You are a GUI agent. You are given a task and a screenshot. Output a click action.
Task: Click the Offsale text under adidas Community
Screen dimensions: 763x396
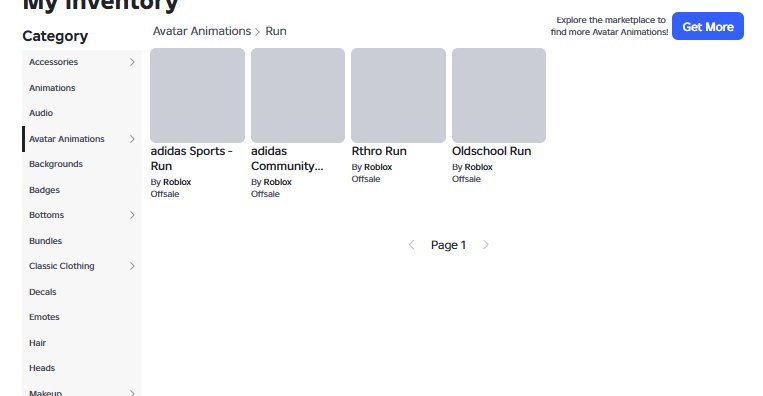point(265,194)
